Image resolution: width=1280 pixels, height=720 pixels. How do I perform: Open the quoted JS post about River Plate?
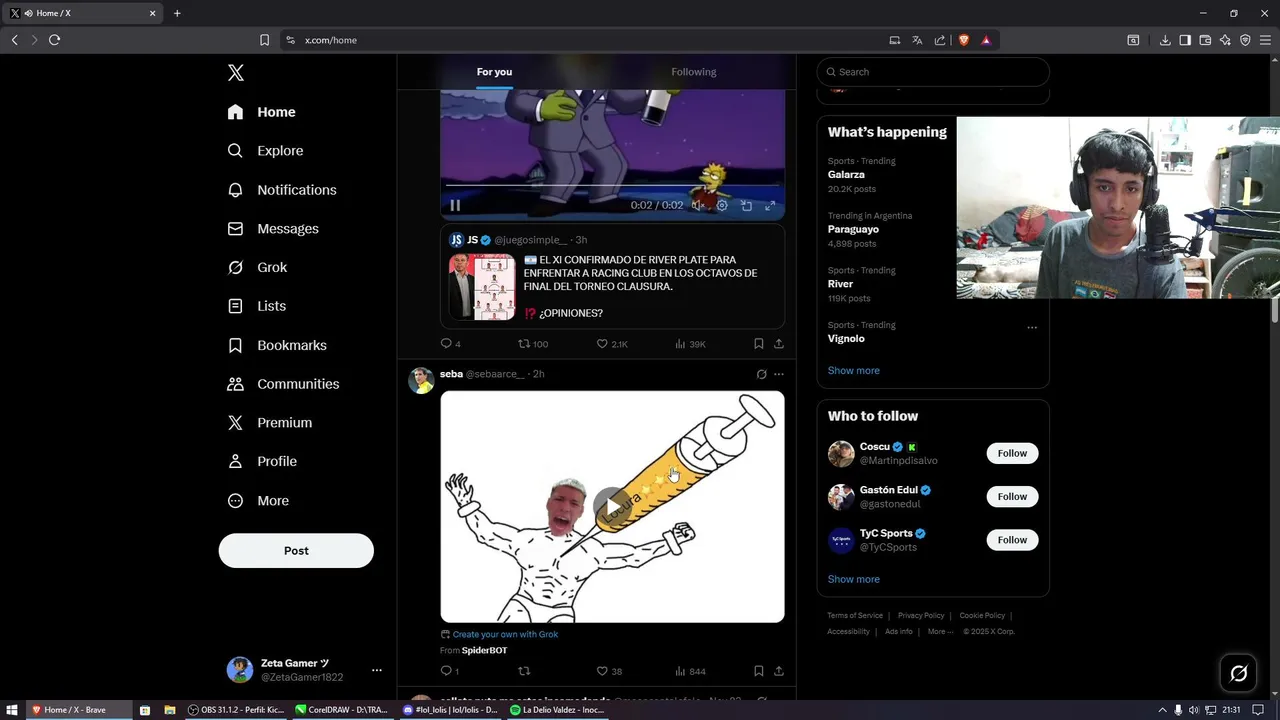[612, 277]
